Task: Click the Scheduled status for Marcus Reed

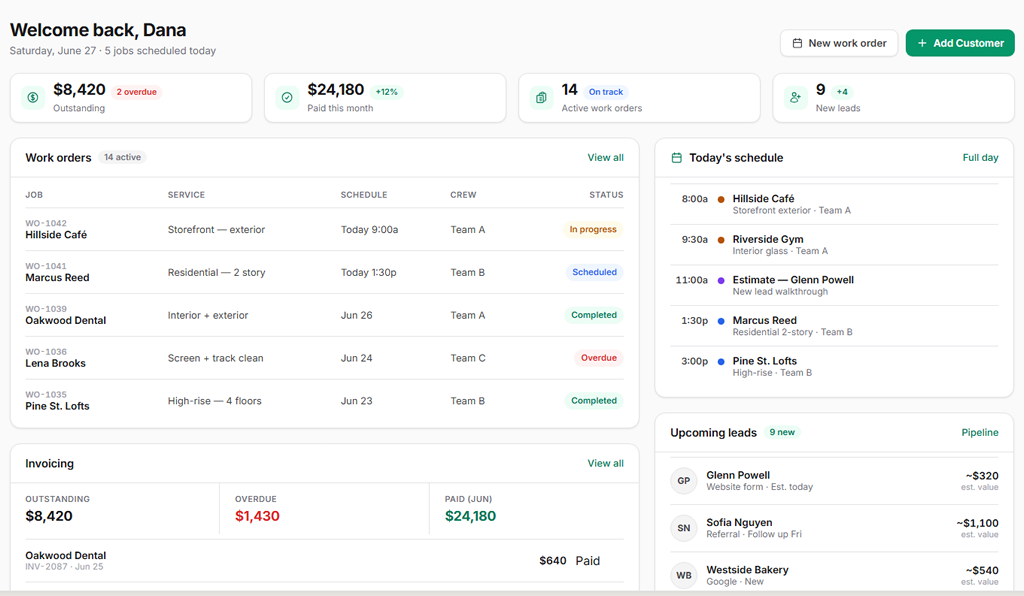Action: tap(594, 272)
